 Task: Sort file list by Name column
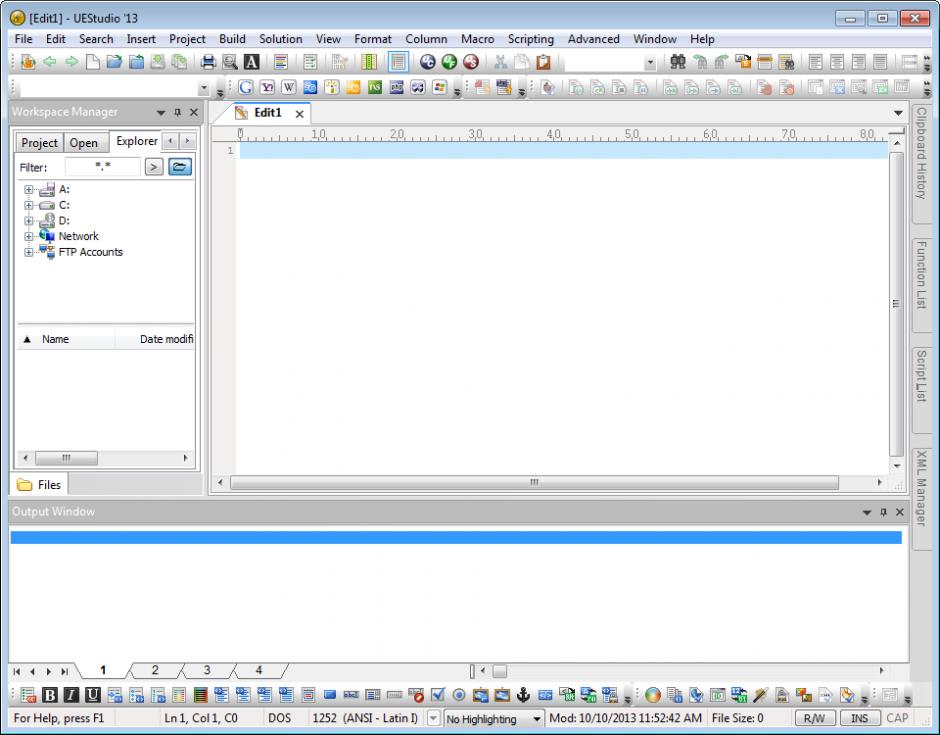(x=55, y=339)
